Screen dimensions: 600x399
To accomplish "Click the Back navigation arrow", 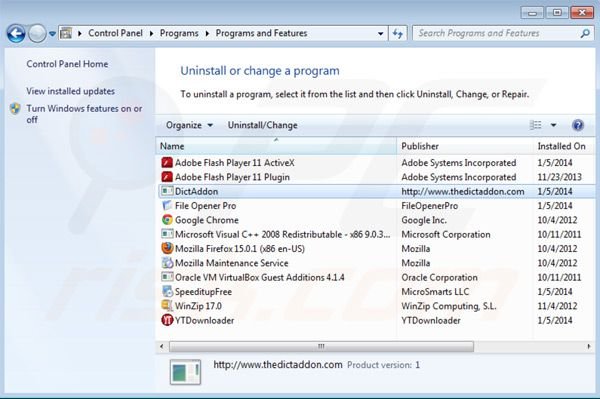I will pos(16,34).
